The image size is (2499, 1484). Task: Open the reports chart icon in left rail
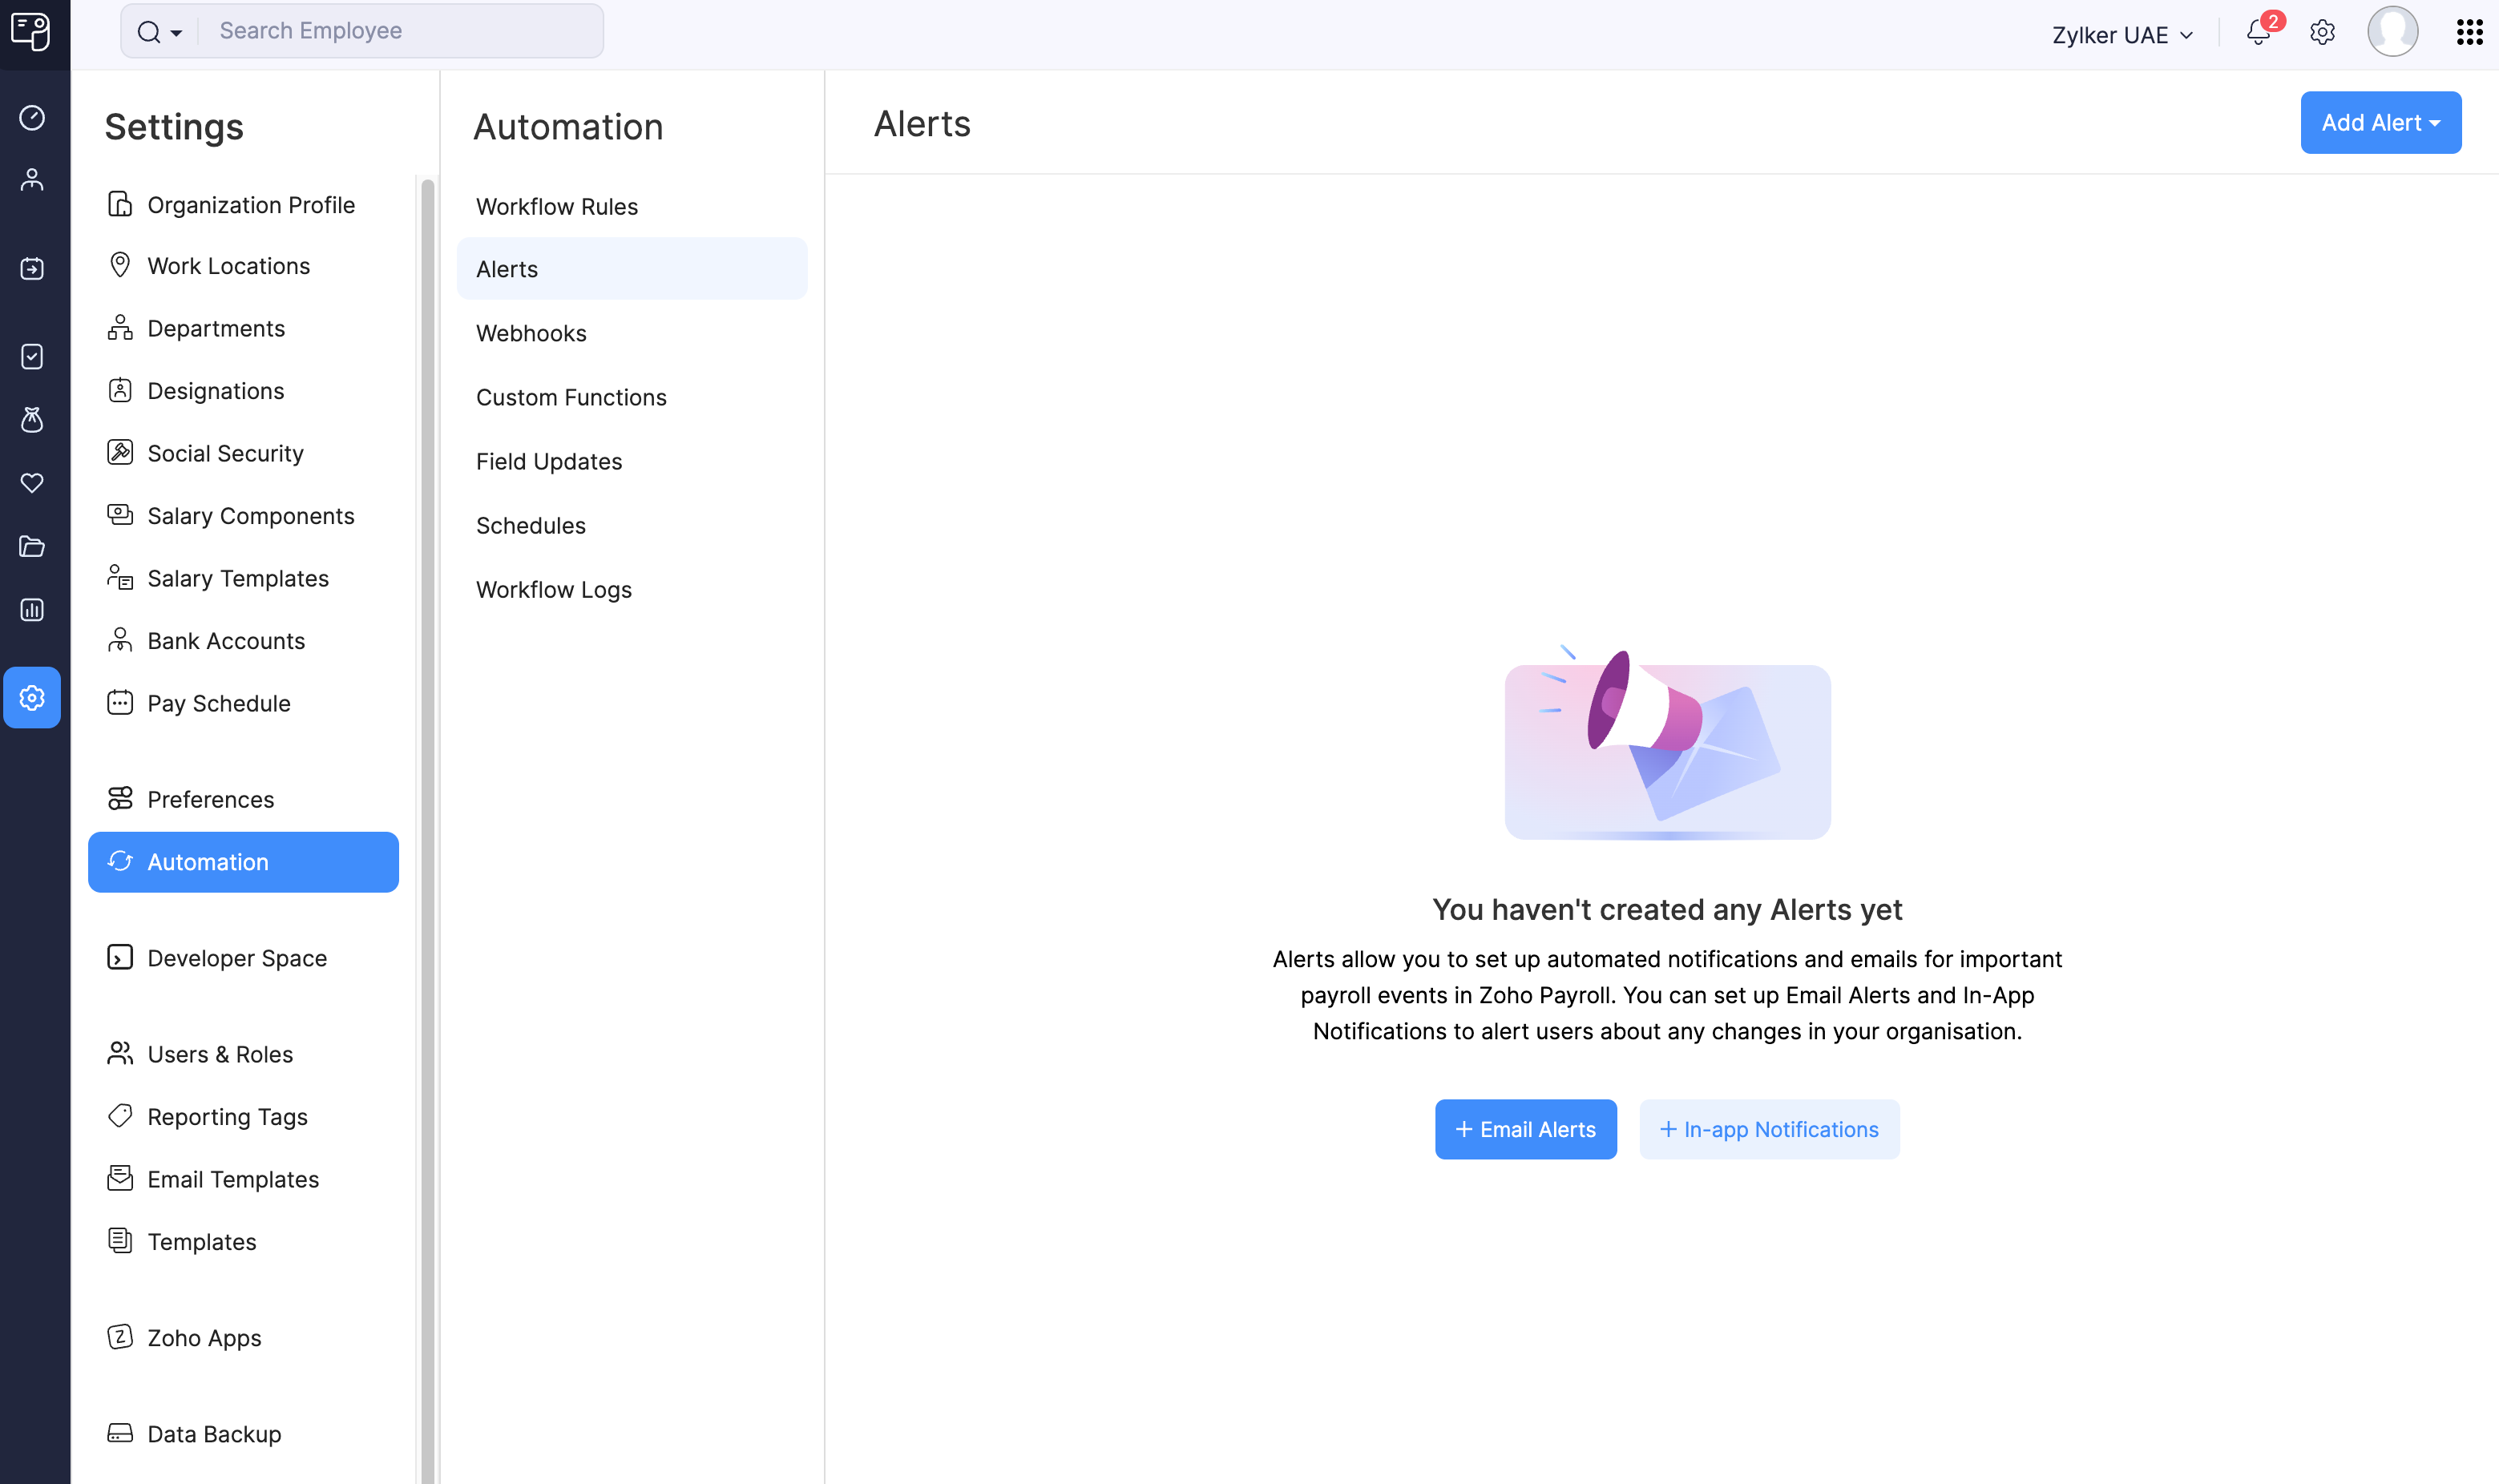pyautogui.click(x=32, y=610)
